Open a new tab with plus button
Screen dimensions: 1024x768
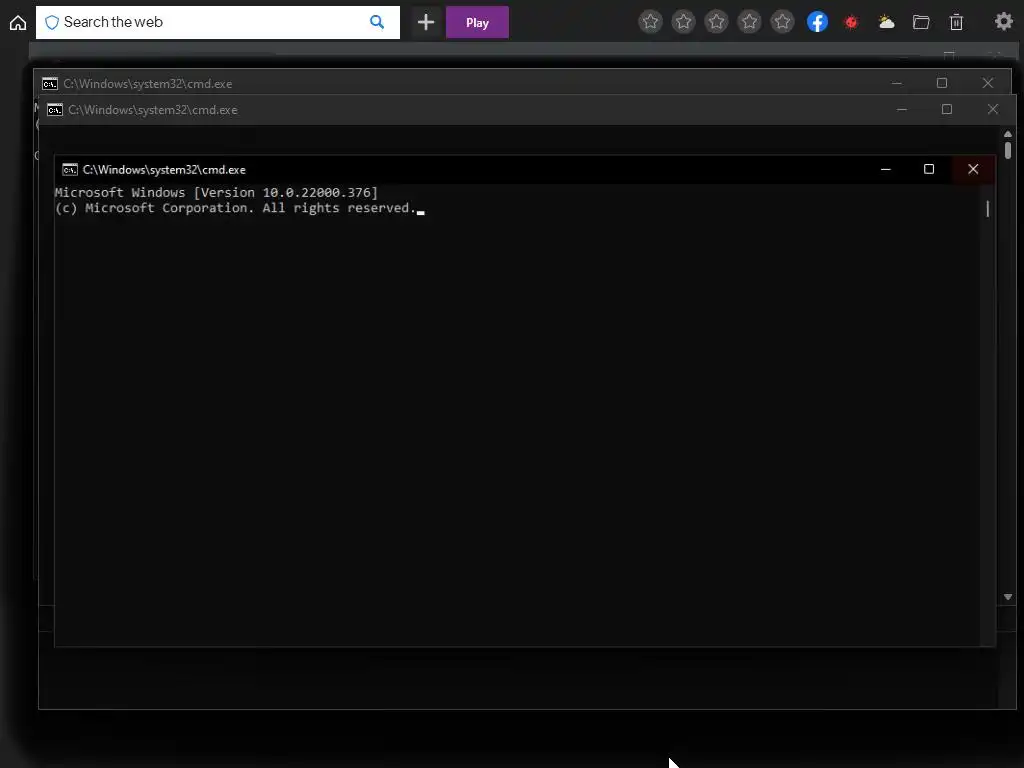(426, 22)
